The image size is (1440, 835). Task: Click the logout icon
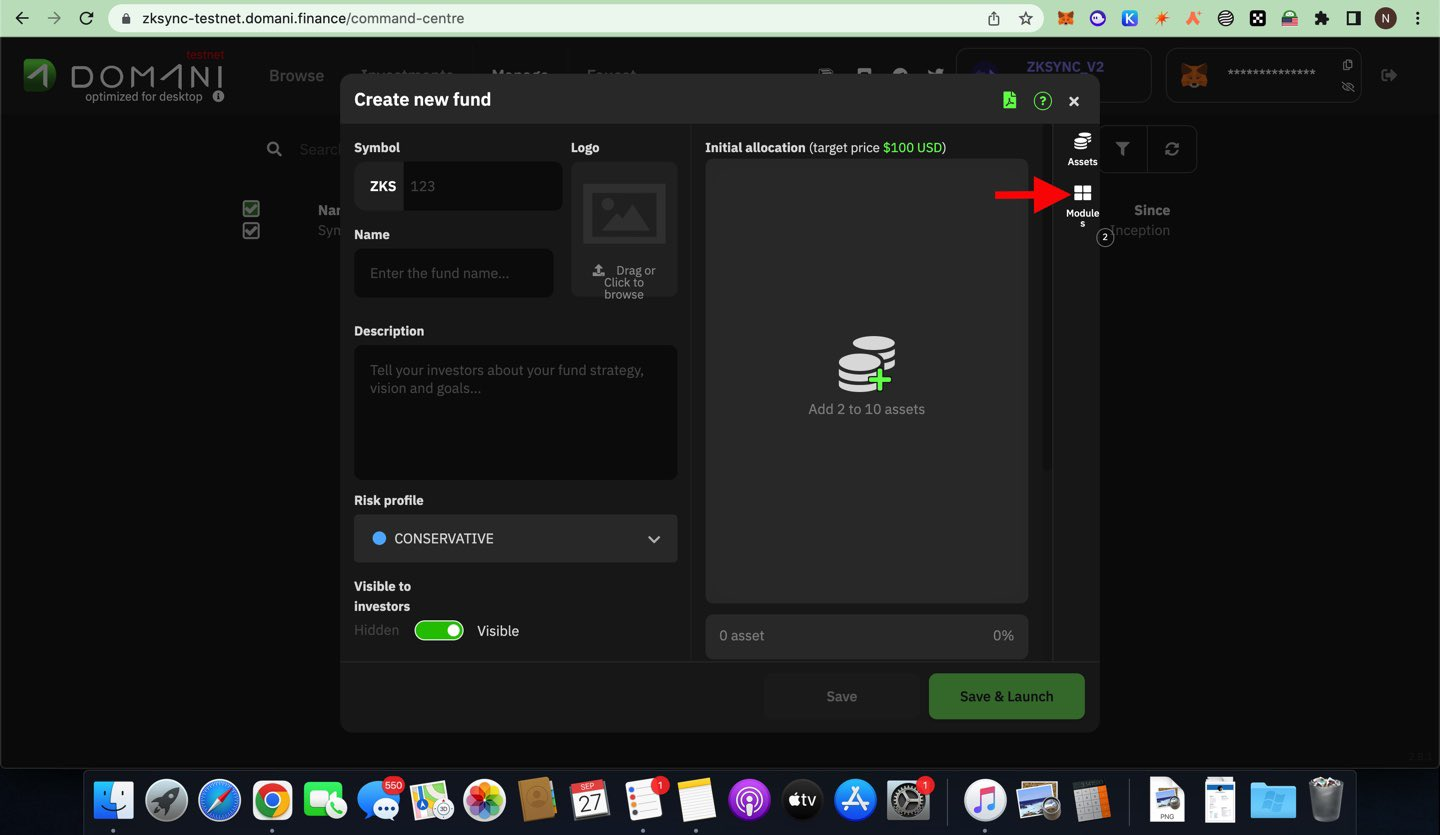[1389, 75]
